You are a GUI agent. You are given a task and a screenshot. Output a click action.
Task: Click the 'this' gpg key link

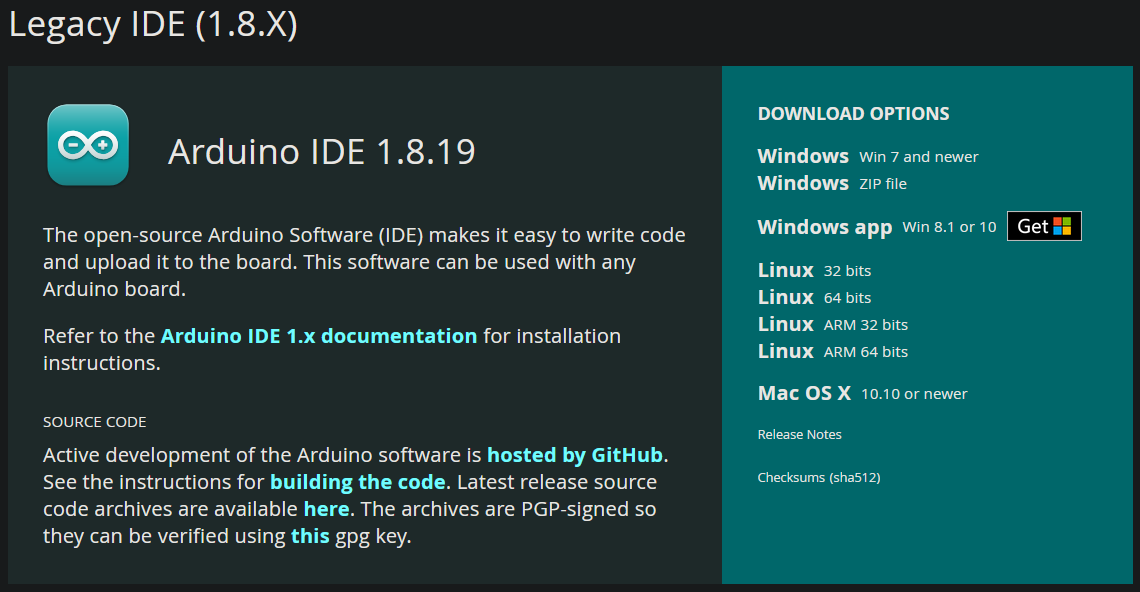point(310,536)
